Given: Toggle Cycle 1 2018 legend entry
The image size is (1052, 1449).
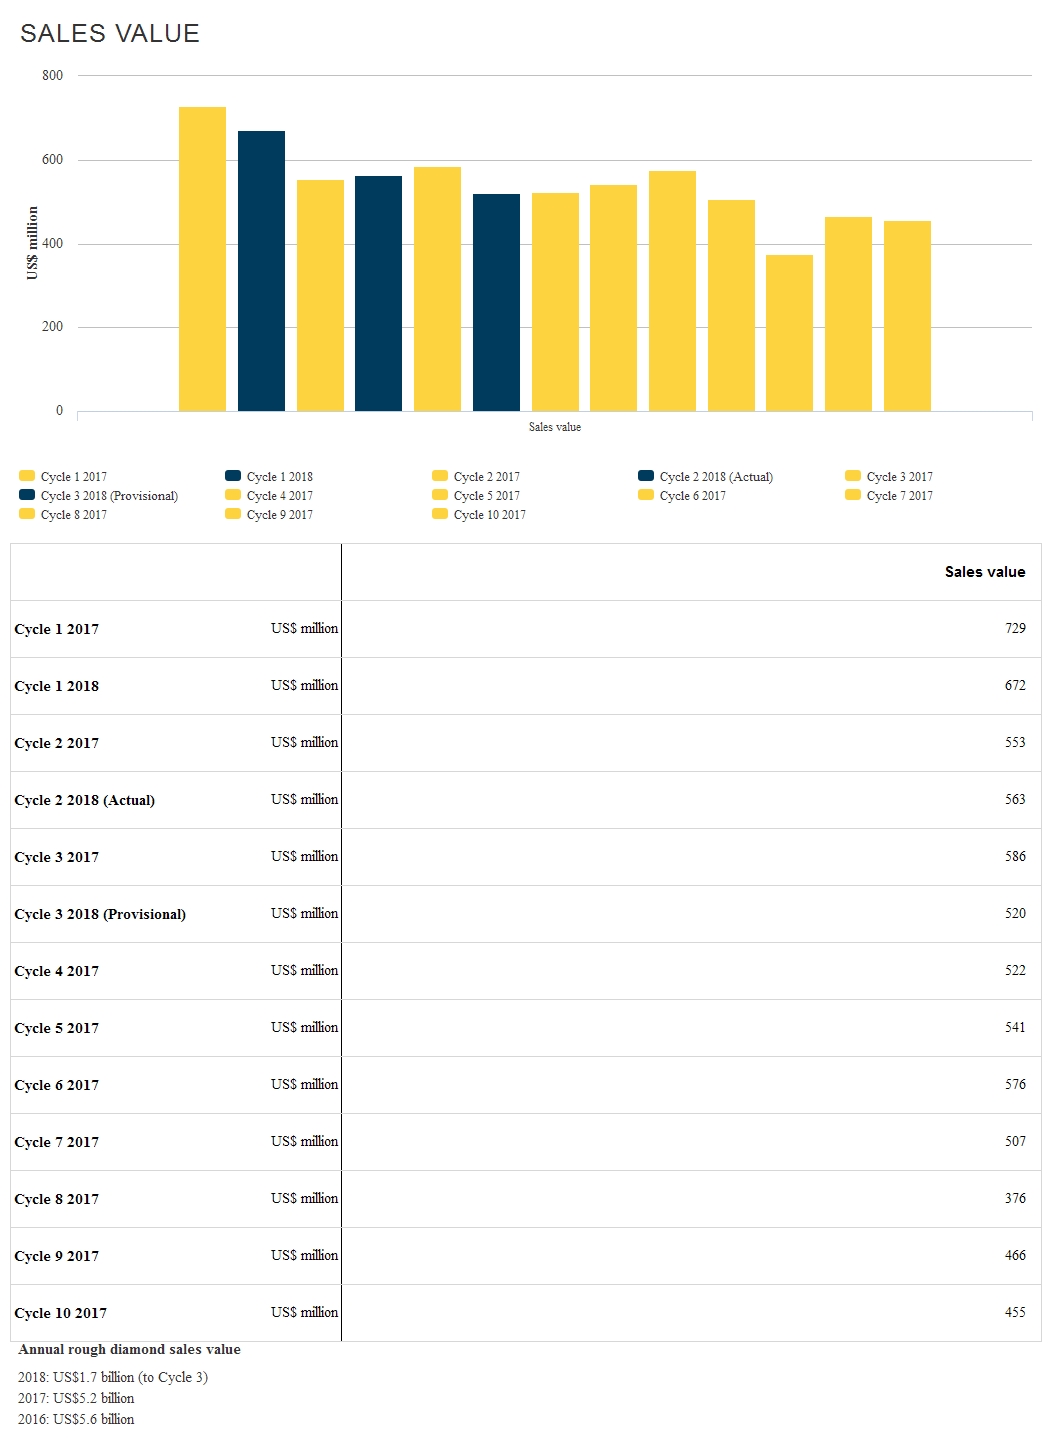Looking at the screenshot, I should click(x=269, y=477).
